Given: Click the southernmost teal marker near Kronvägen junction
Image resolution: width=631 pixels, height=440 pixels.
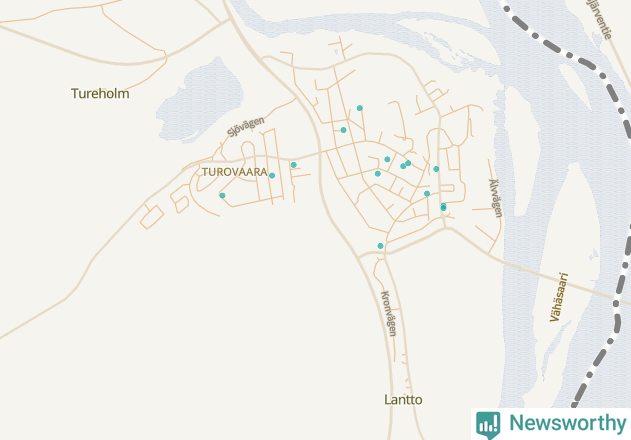Looking at the screenshot, I should tap(380, 246).
